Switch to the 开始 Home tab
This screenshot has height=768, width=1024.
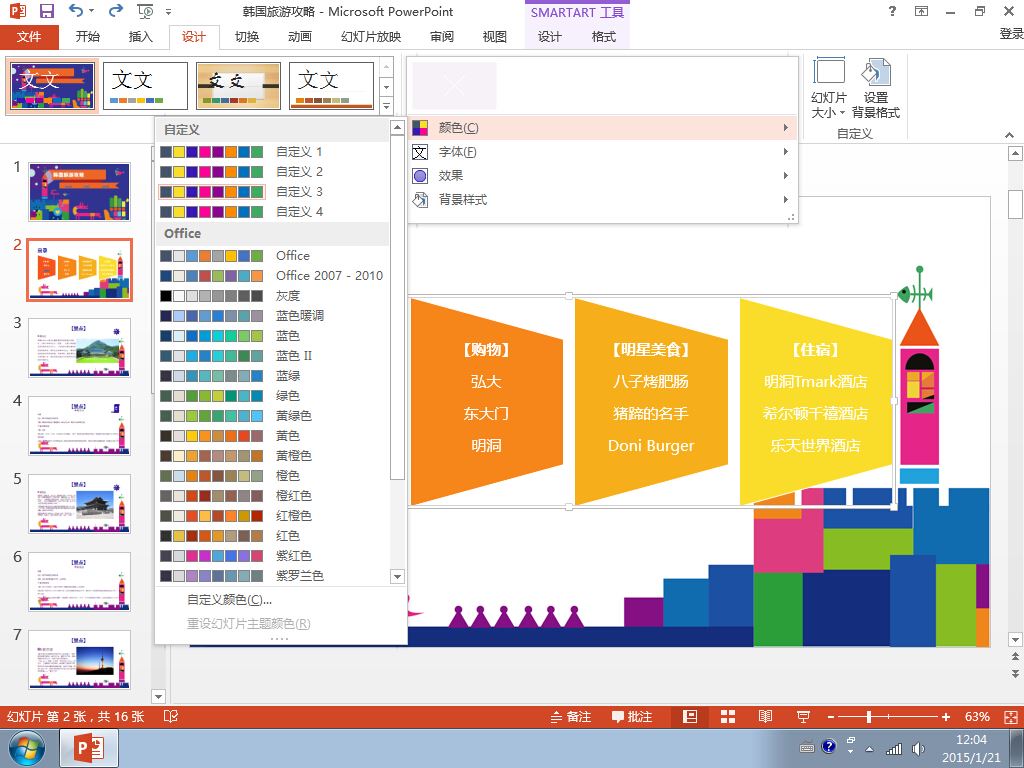88,37
